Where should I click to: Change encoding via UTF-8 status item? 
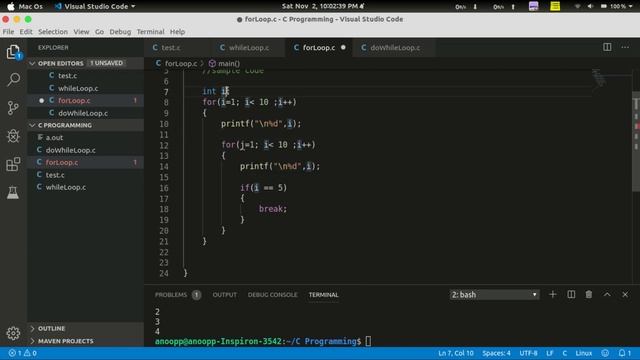tap(528, 353)
